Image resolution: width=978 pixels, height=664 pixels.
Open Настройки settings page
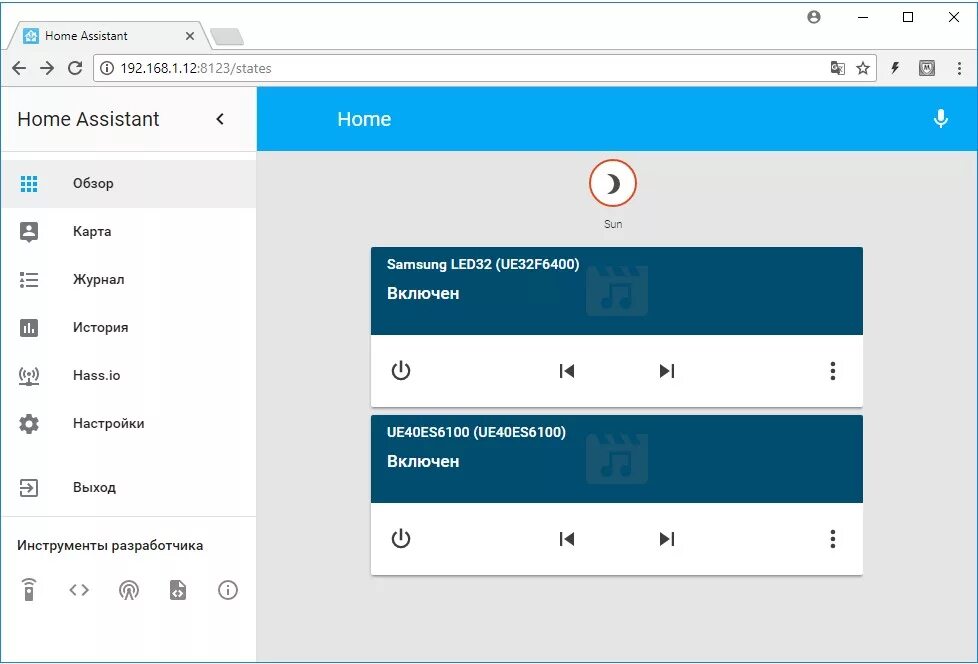point(128,423)
